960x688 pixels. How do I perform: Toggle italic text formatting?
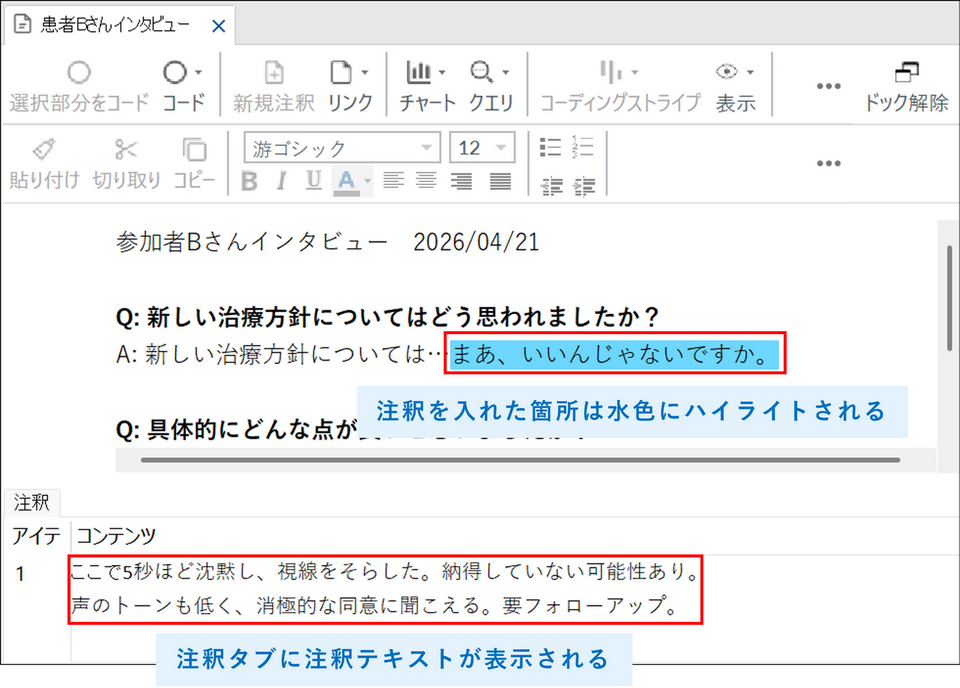[x=282, y=181]
